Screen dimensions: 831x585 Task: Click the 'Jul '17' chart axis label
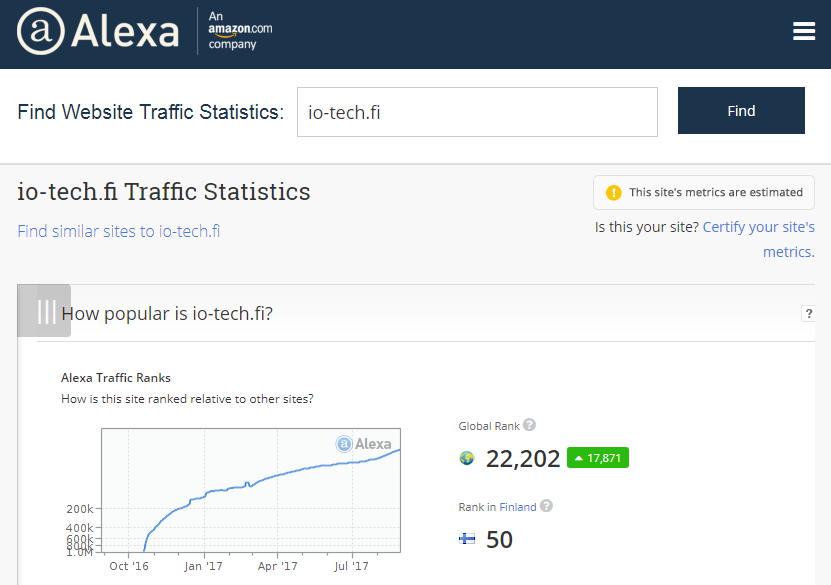pos(351,566)
